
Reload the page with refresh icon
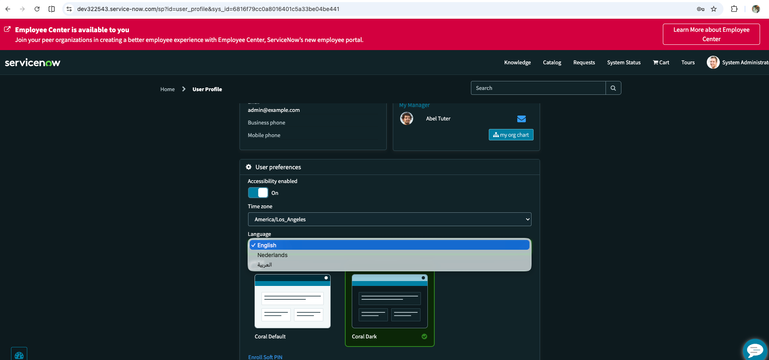37,9
